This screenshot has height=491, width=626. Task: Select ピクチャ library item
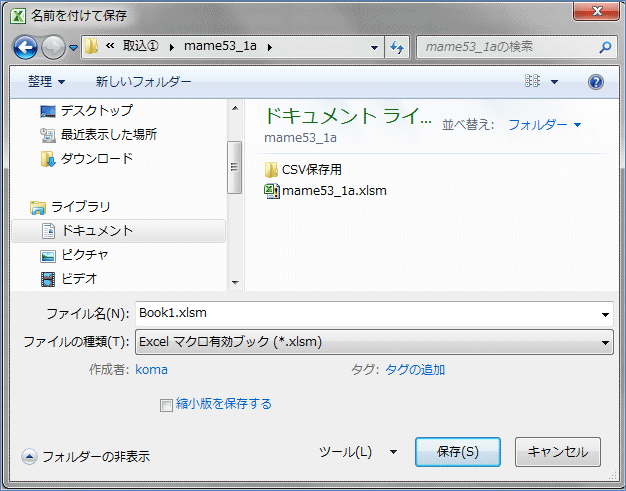click(85, 255)
